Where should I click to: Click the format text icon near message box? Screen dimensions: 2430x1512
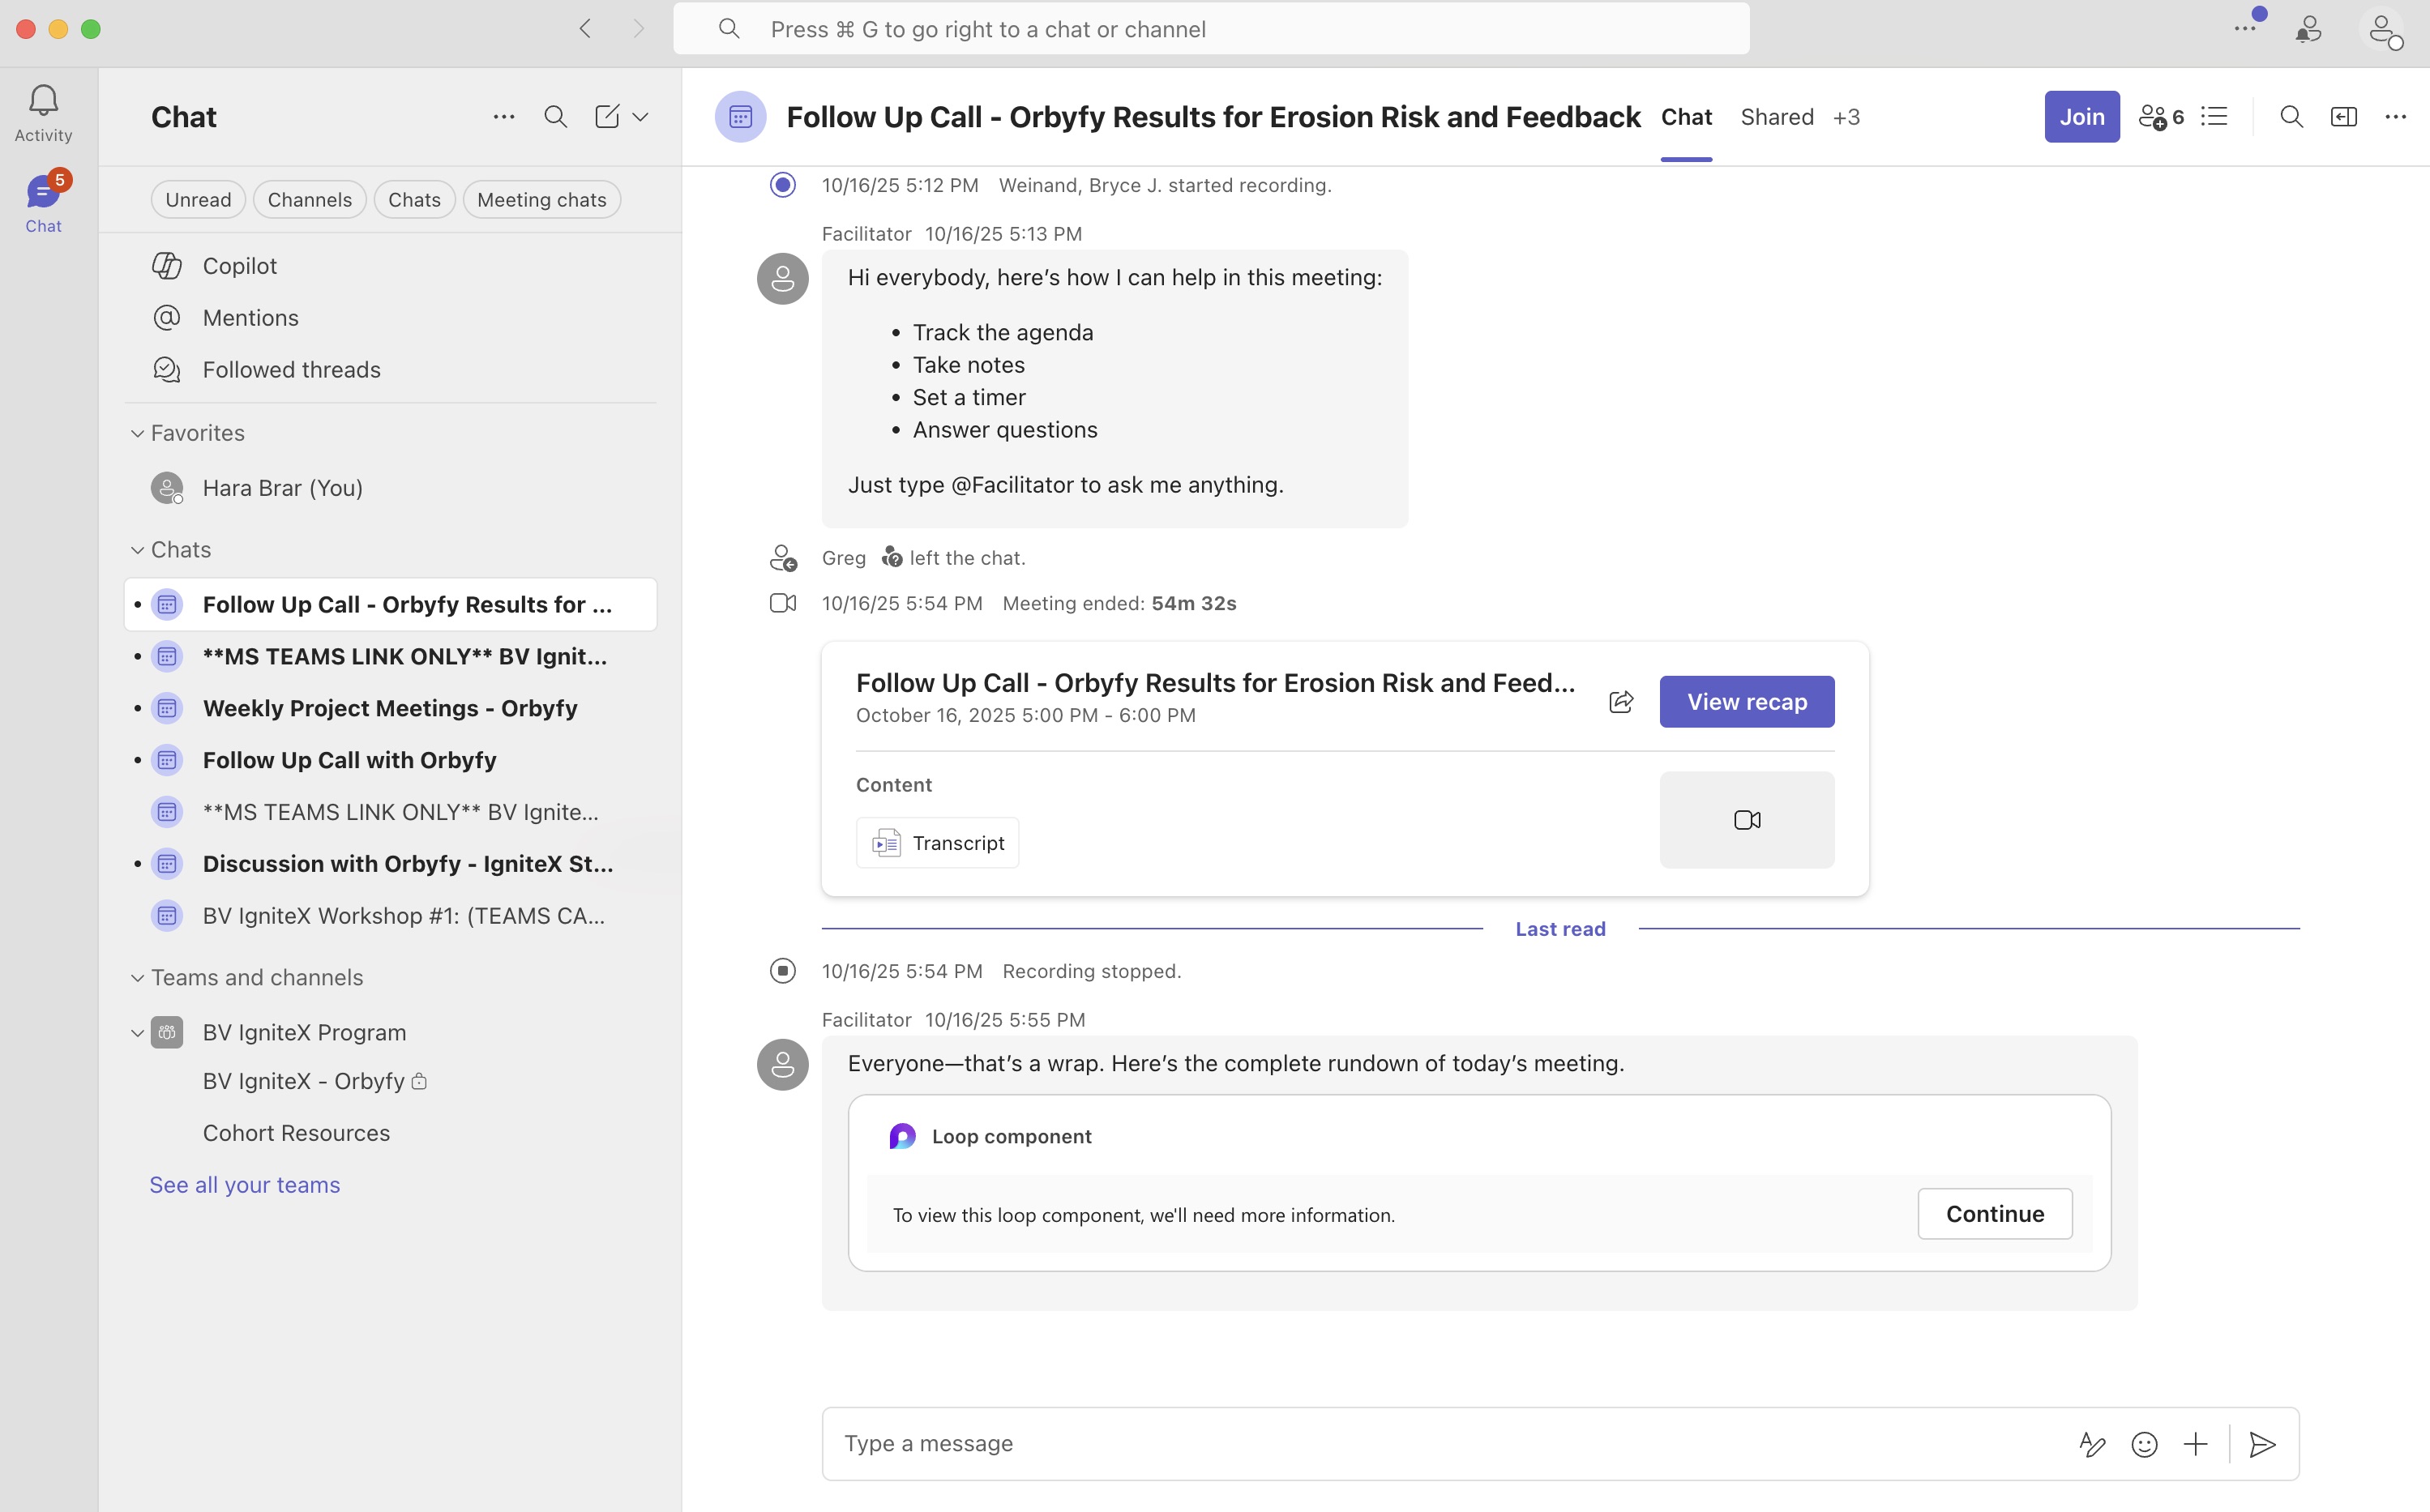pos(2092,1443)
